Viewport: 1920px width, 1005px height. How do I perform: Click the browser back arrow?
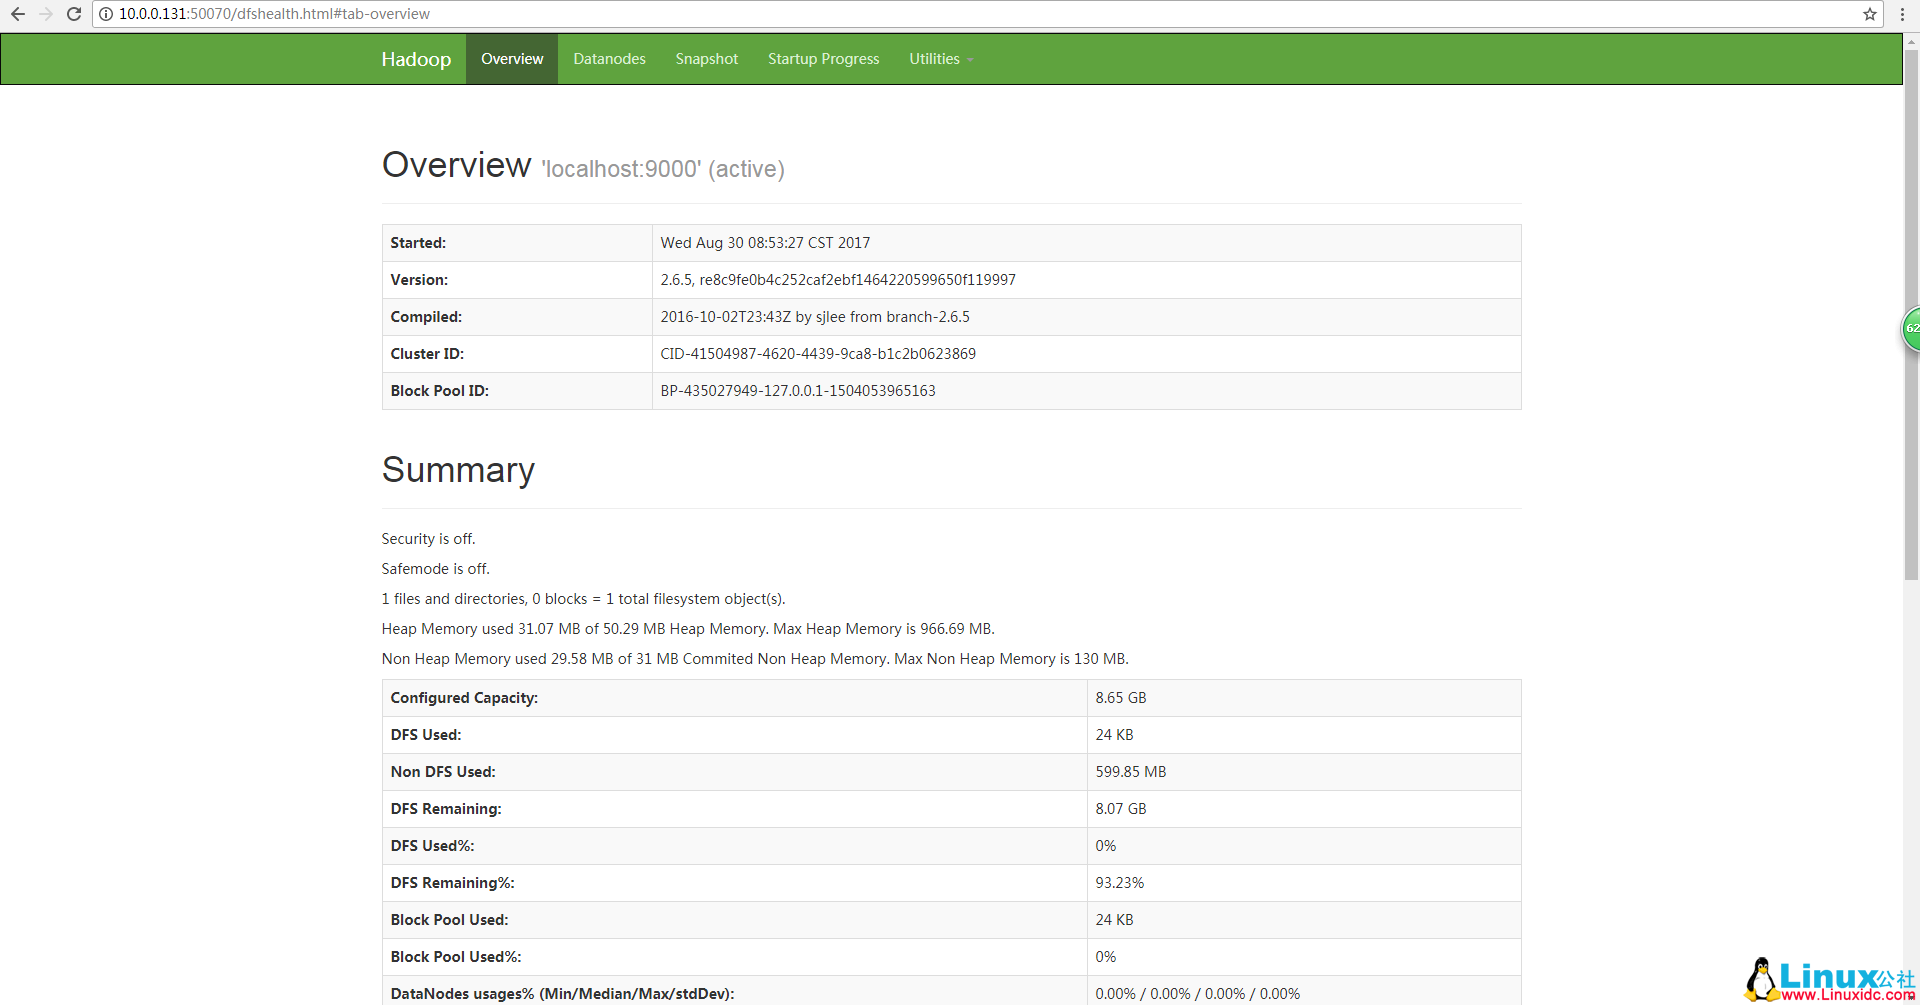[x=17, y=14]
